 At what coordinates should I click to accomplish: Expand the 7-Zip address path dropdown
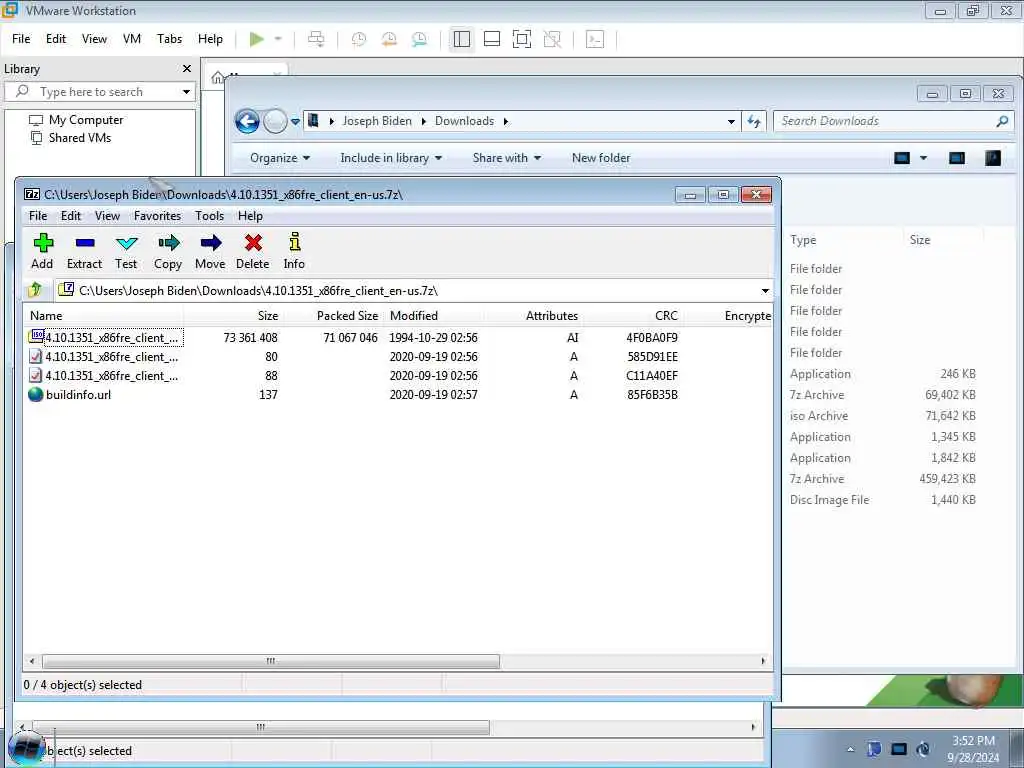765,291
